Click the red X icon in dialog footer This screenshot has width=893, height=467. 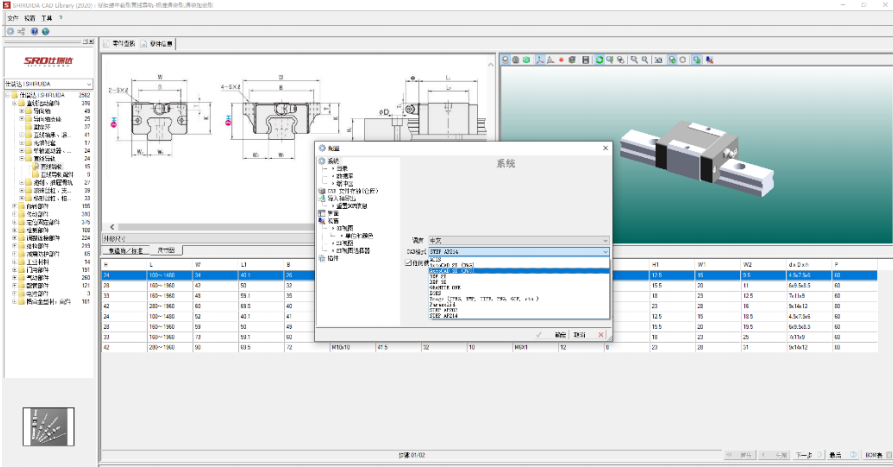(x=601, y=334)
